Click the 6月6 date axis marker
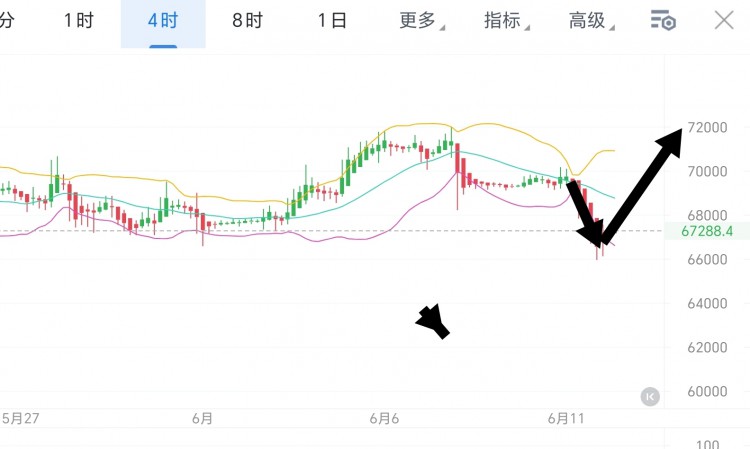The image size is (750, 449). coord(384,419)
